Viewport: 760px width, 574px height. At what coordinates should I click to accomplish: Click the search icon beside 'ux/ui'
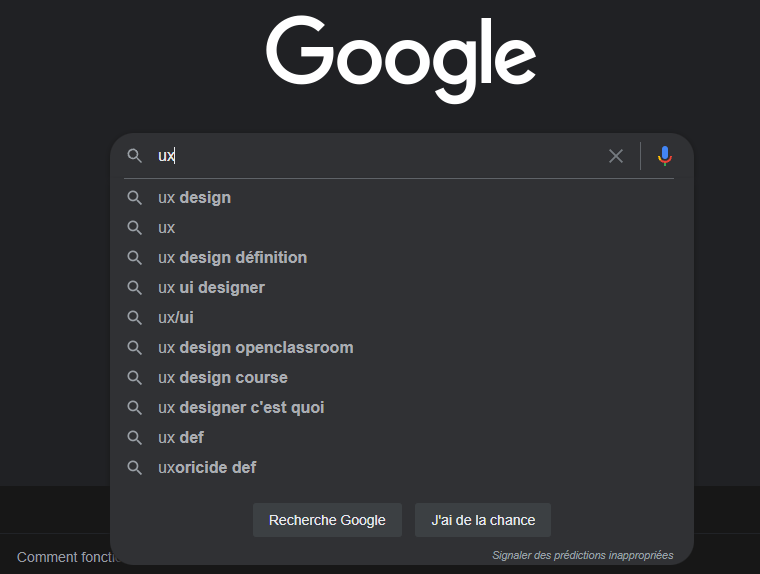134,318
